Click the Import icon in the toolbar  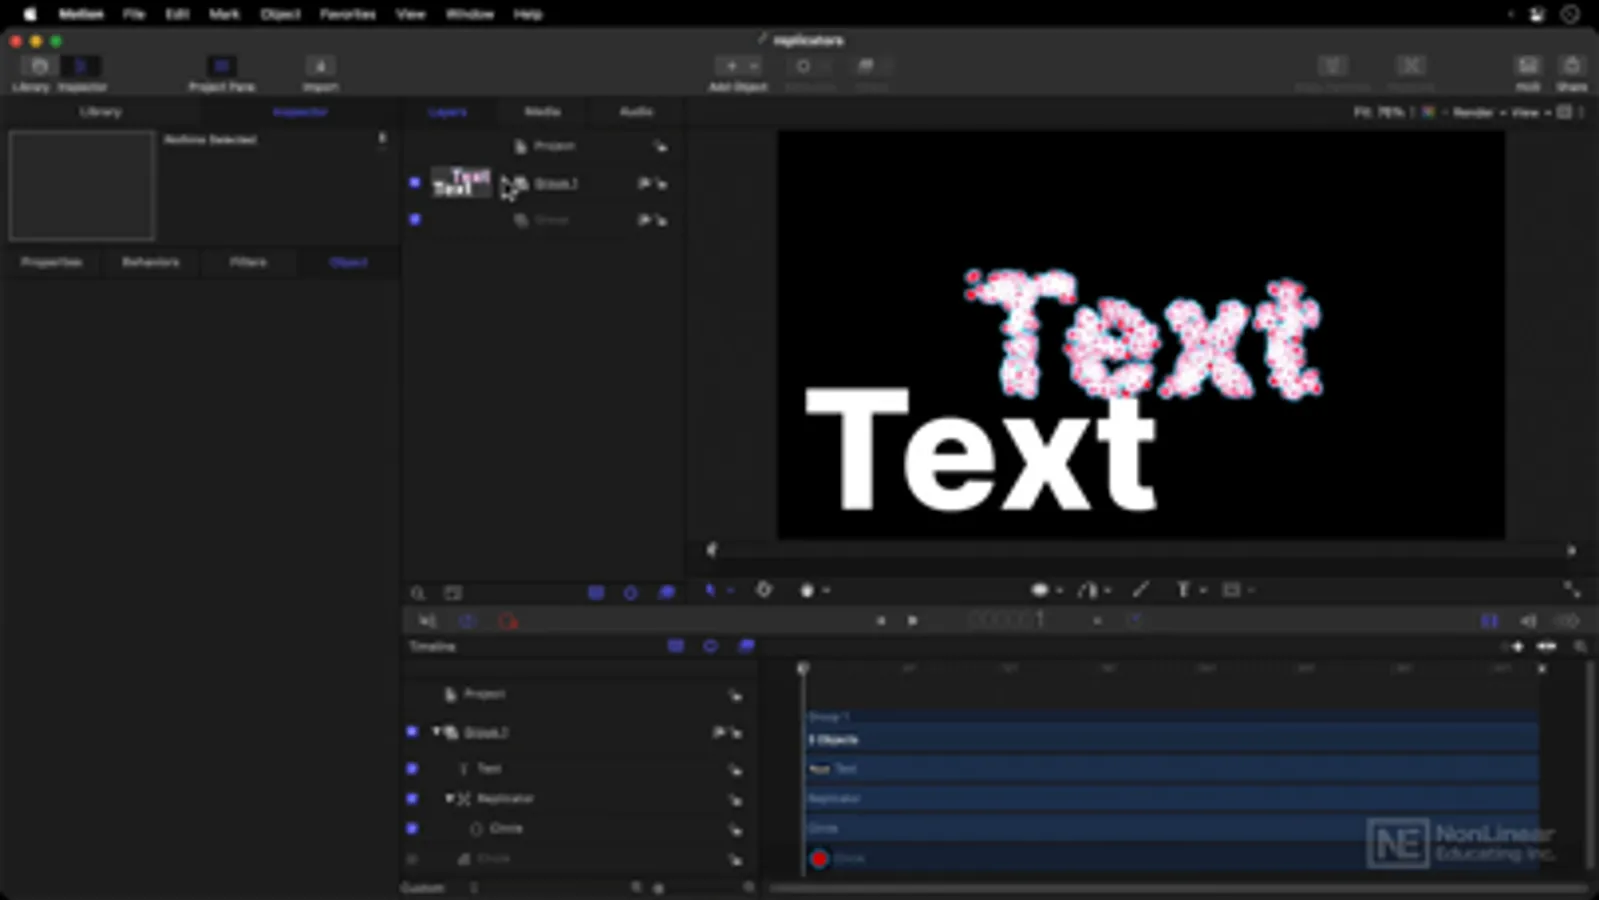[x=320, y=67]
